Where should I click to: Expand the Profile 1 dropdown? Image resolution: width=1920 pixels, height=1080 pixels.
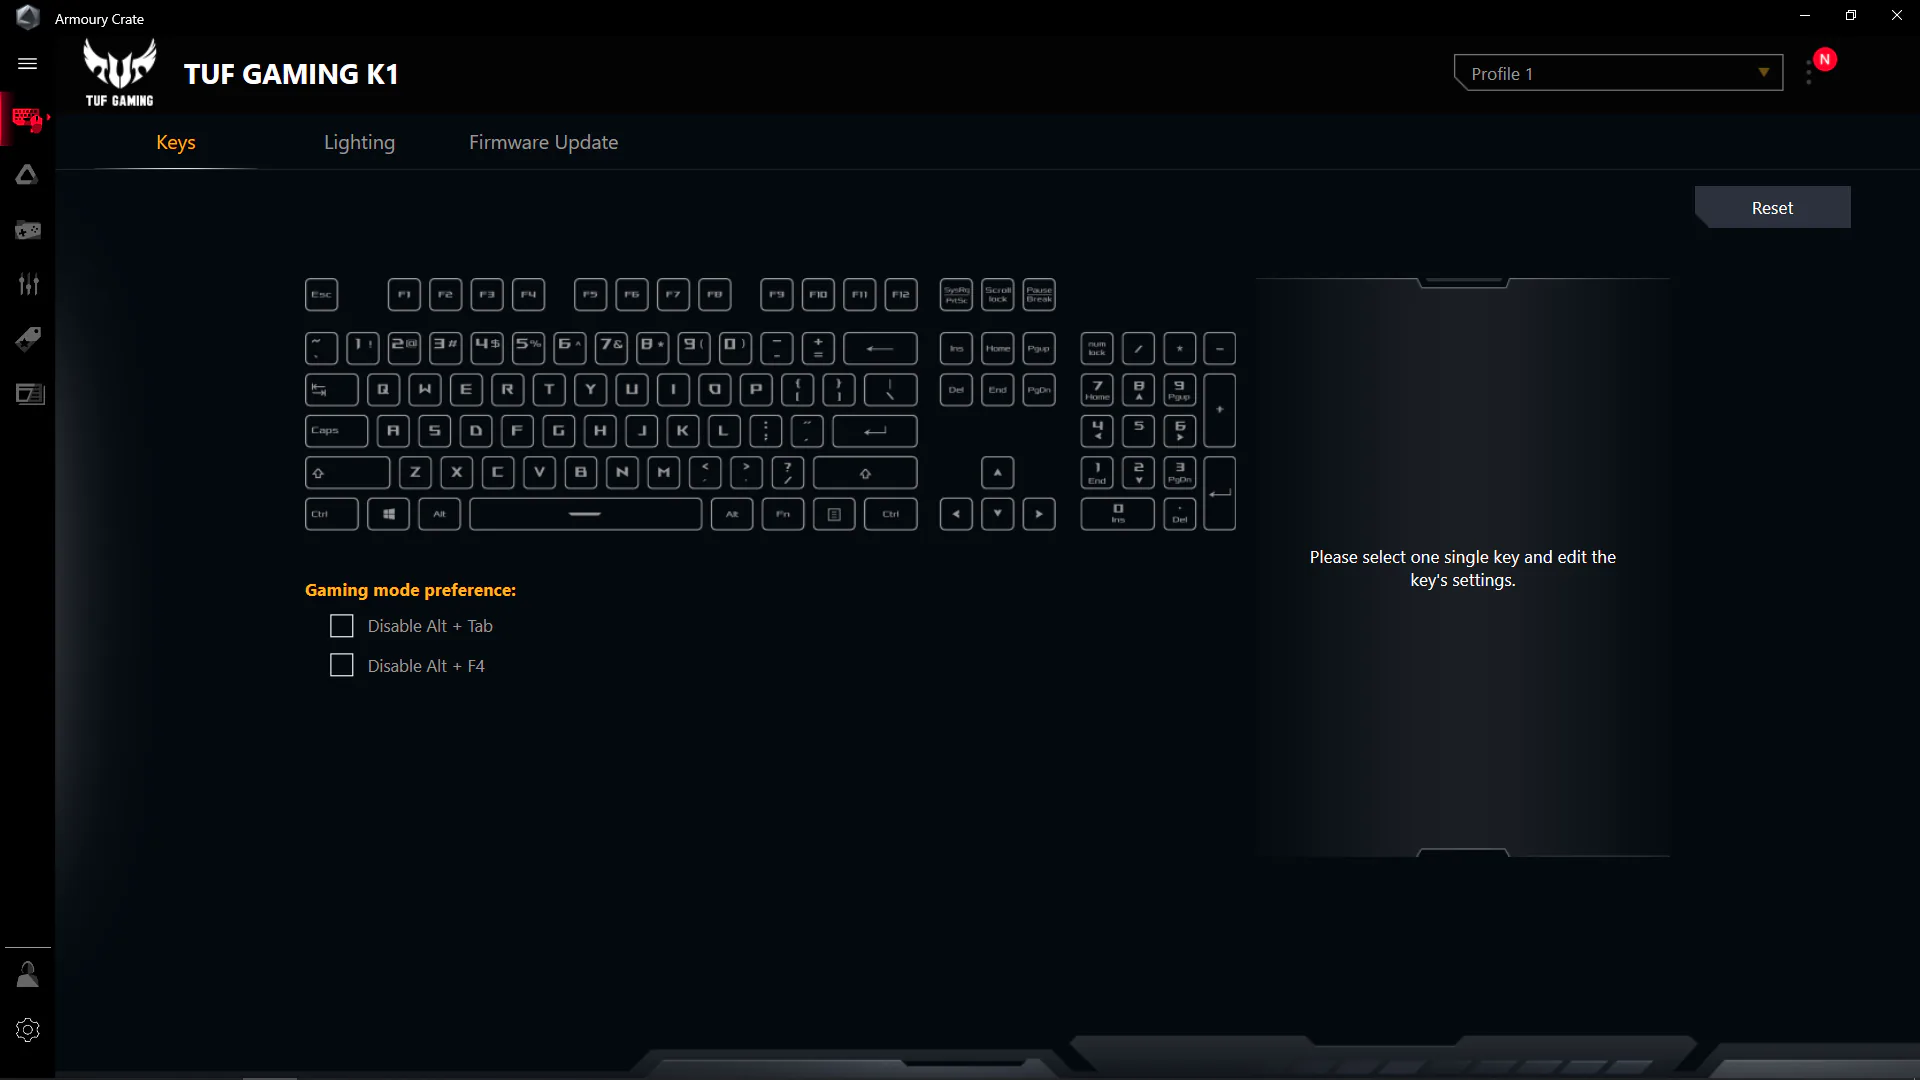[x=1618, y=73]
